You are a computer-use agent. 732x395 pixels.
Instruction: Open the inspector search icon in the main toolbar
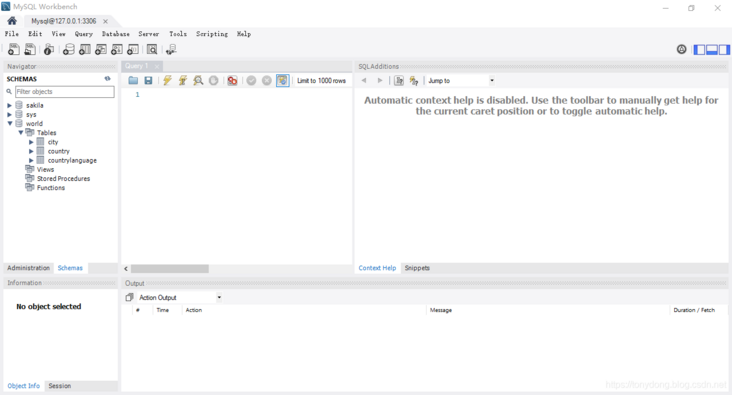[152, 49]
